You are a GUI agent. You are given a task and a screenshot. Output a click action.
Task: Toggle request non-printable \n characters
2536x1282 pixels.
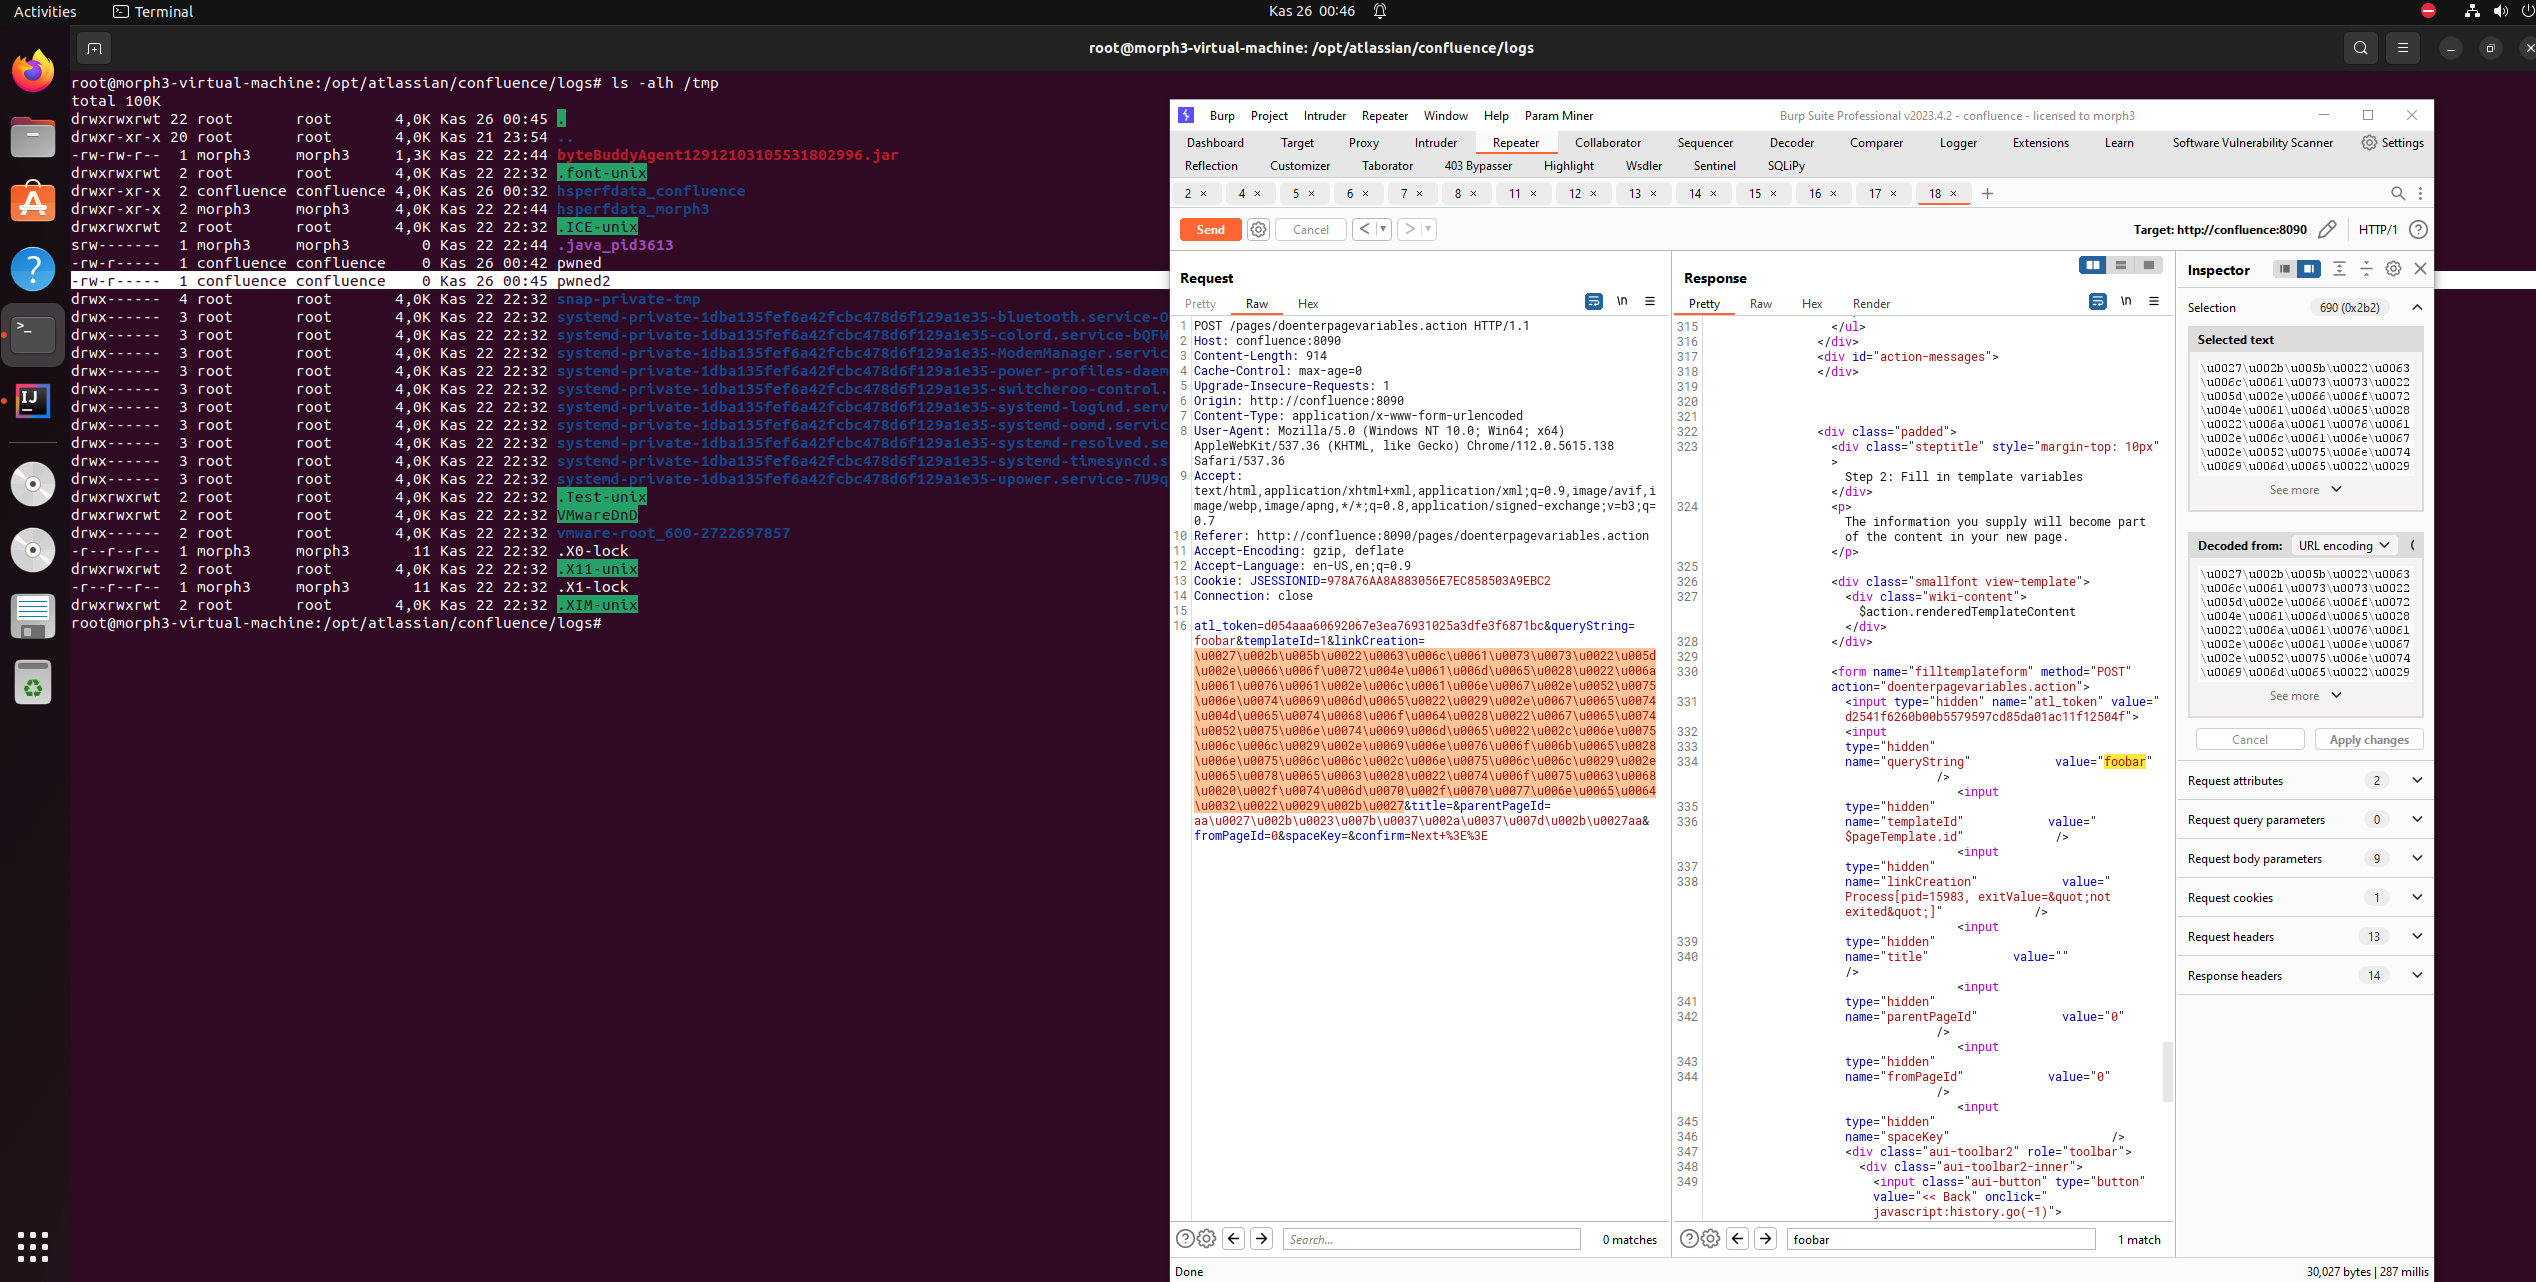point(1622,302)
